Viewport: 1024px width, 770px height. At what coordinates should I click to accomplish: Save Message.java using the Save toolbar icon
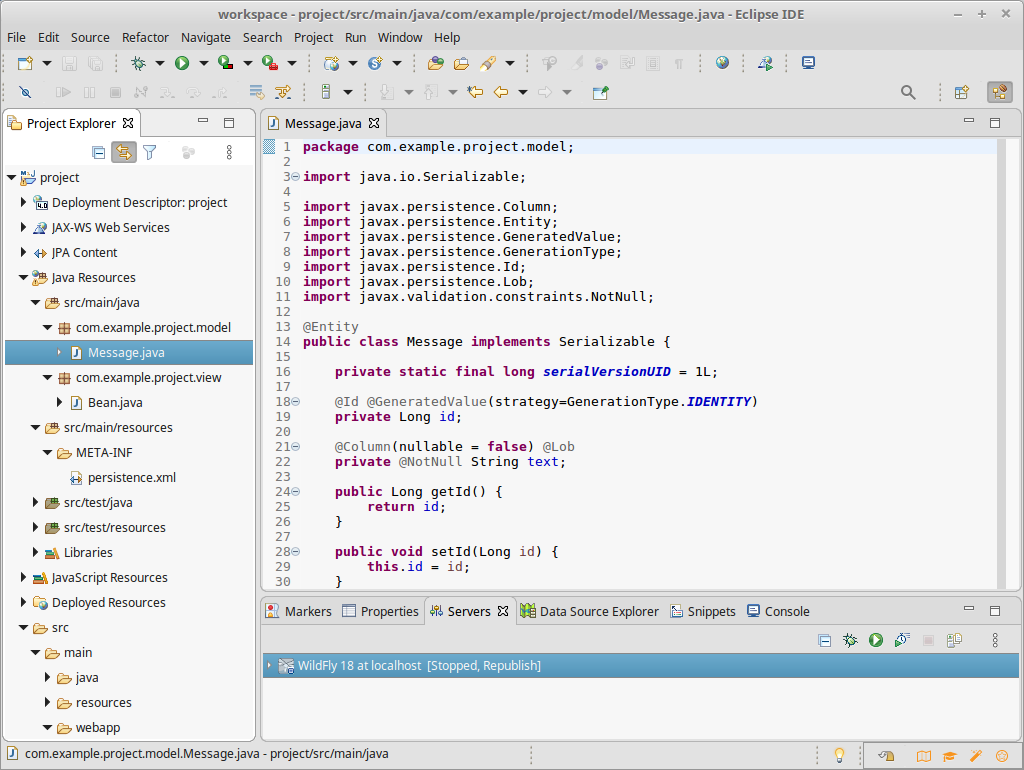[x=68, y=63]
